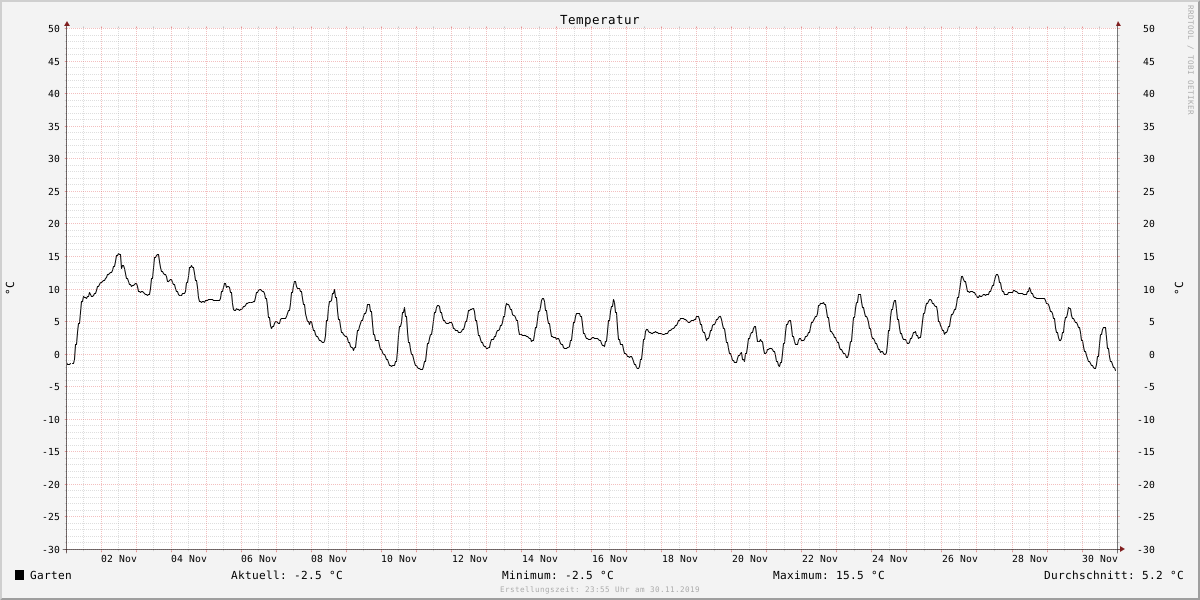
Task: Click the "-30" tick on the left axis
Action: (51, 550)
